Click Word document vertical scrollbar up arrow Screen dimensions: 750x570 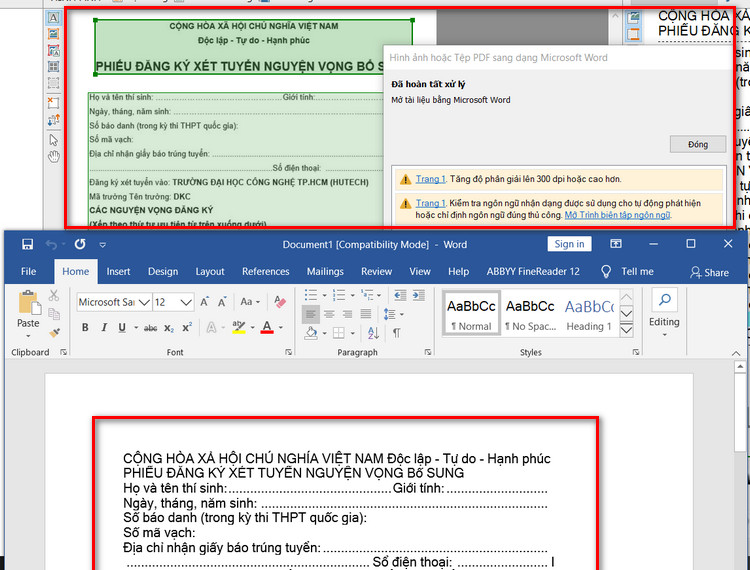coord(740,367)
